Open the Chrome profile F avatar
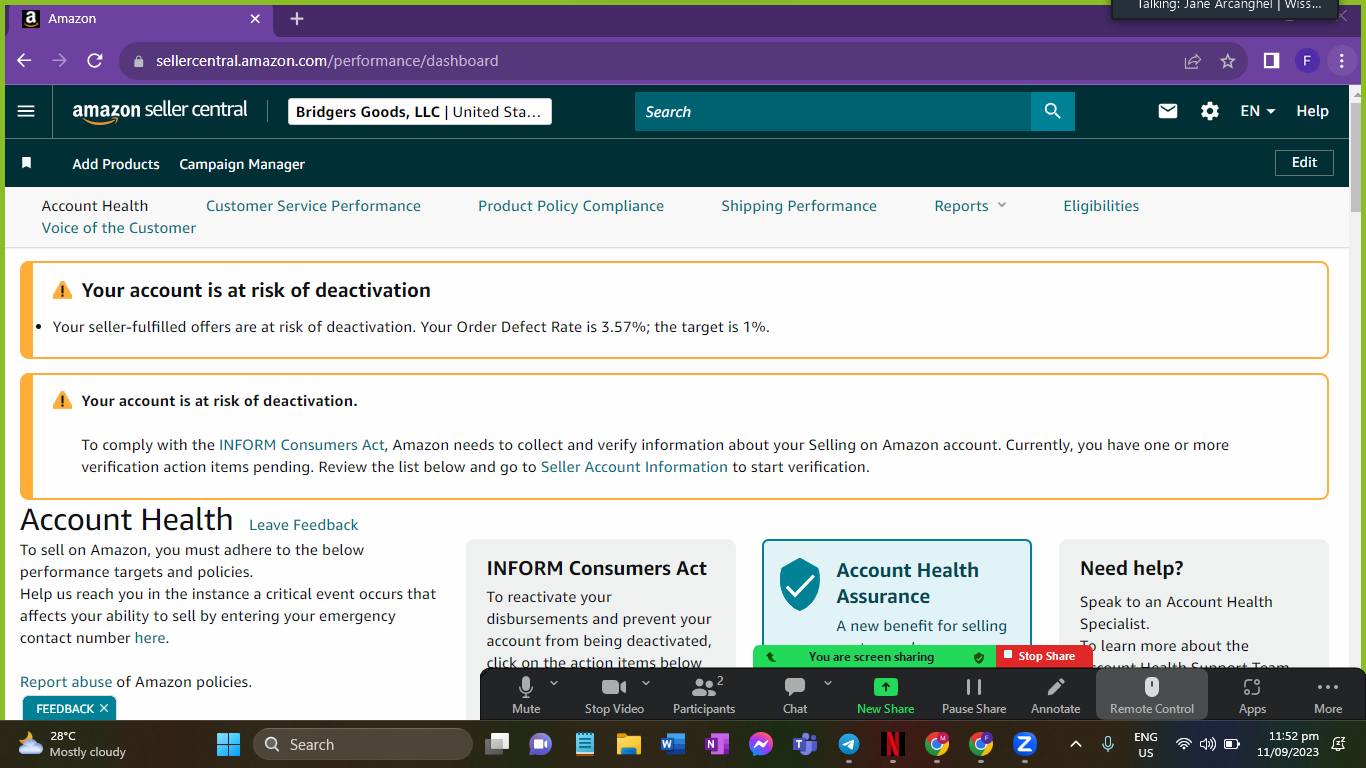 point(1307,61)
